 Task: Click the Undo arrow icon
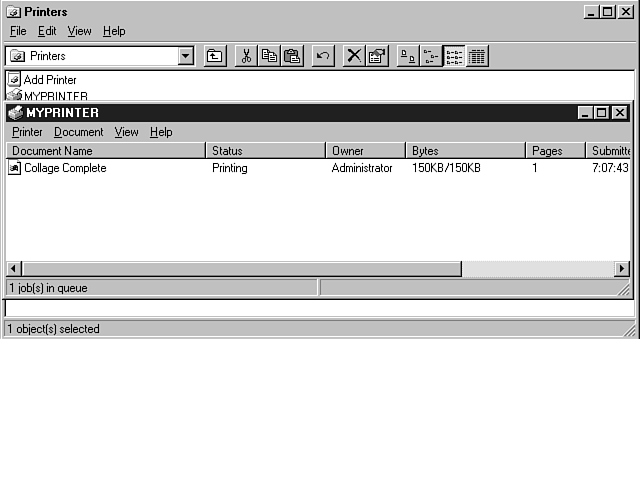323,56
